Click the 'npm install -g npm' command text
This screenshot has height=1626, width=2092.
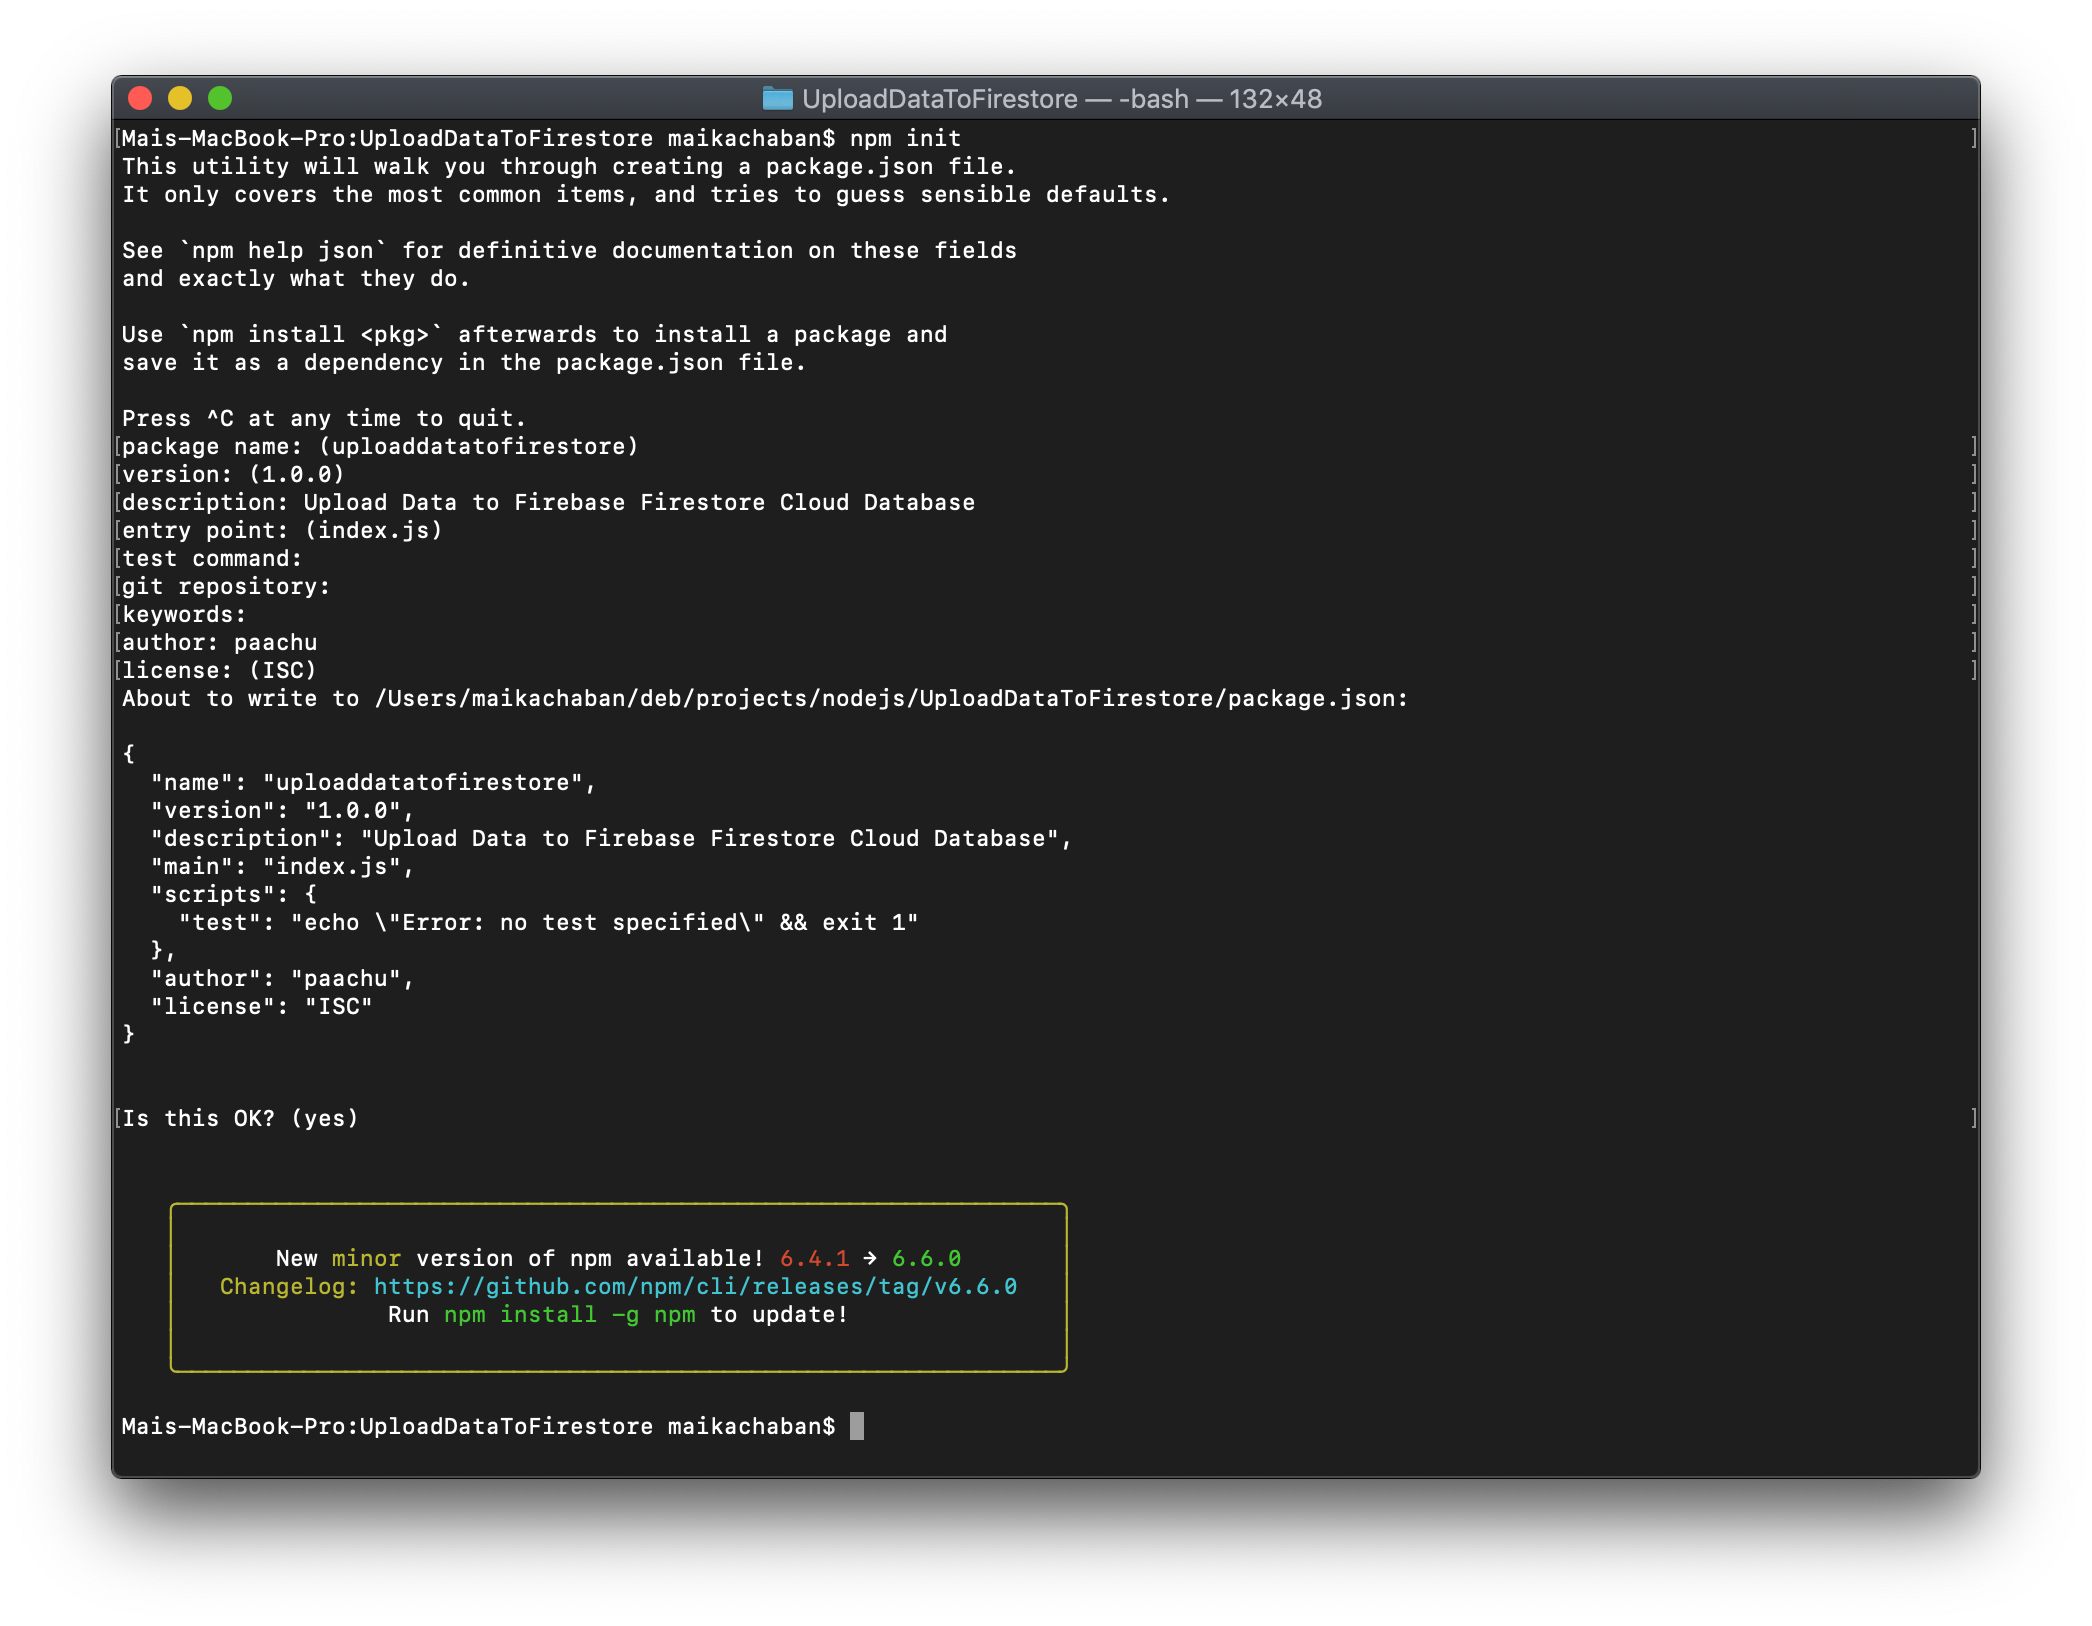(569, 1315)
